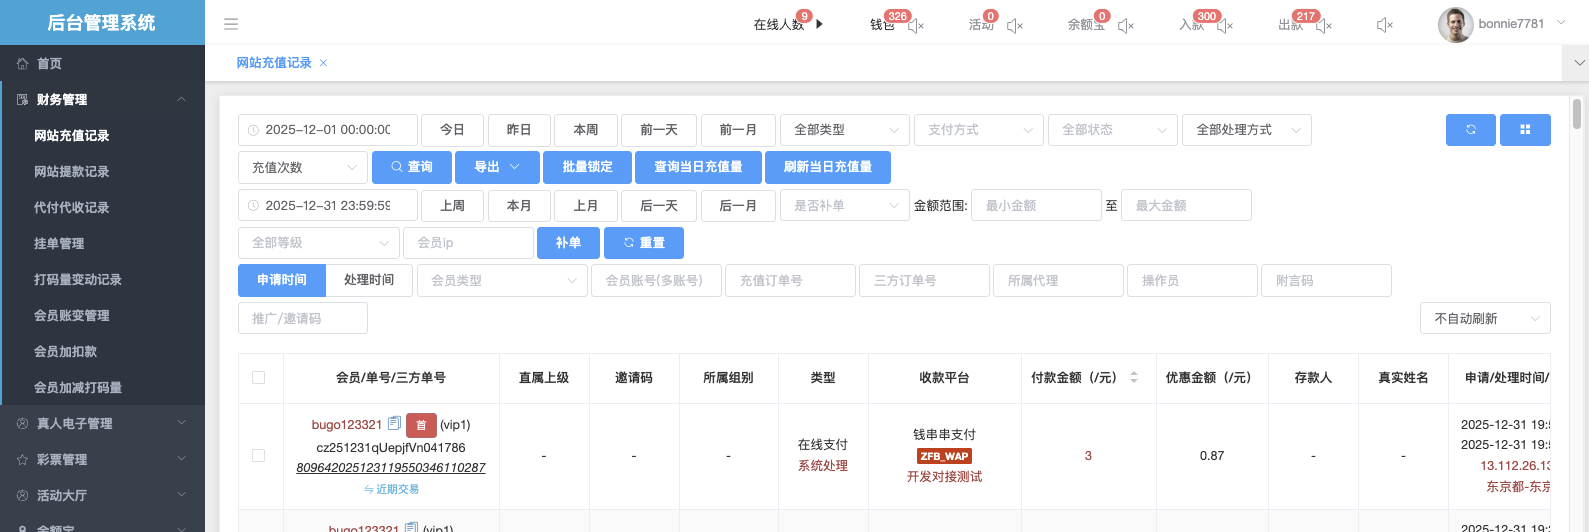Tick the select-all checkbox in the table header
The image size is (1589, 532).
tap(259, 378)
